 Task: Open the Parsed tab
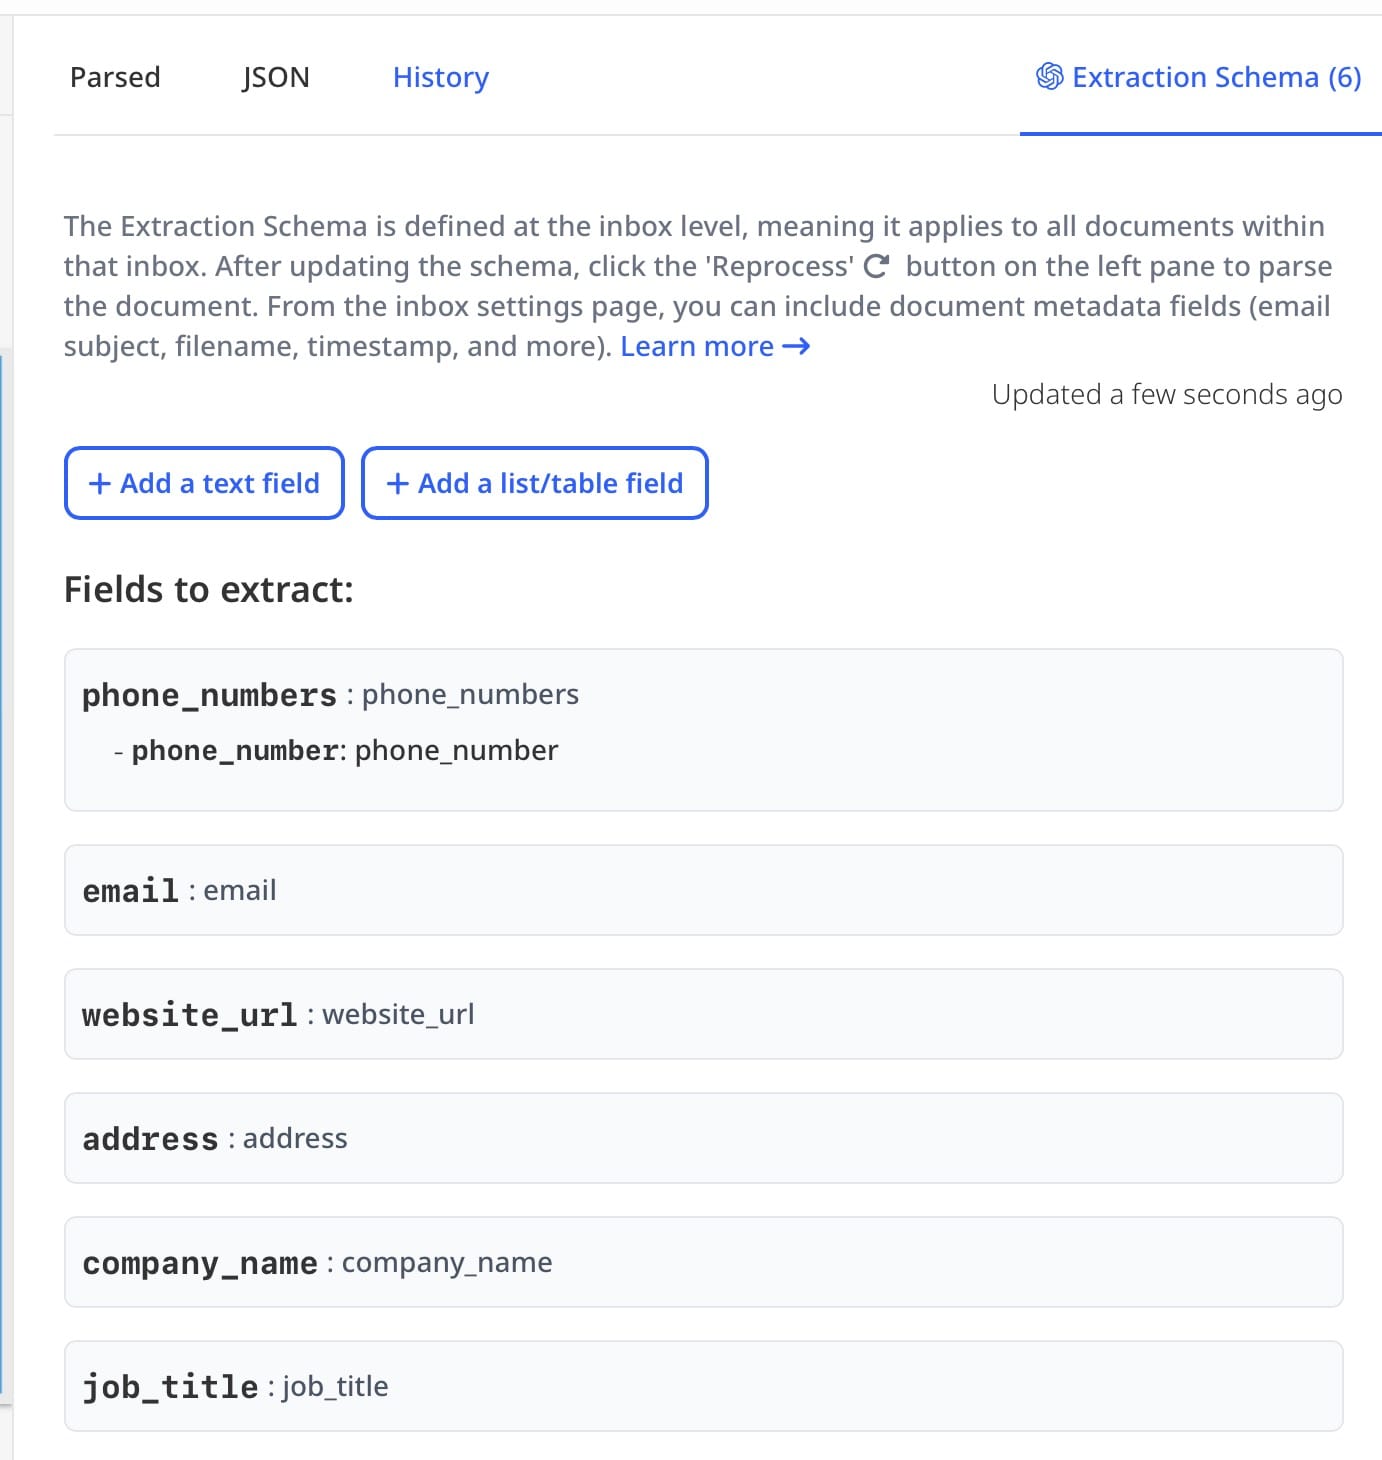(x=115, y=77)
